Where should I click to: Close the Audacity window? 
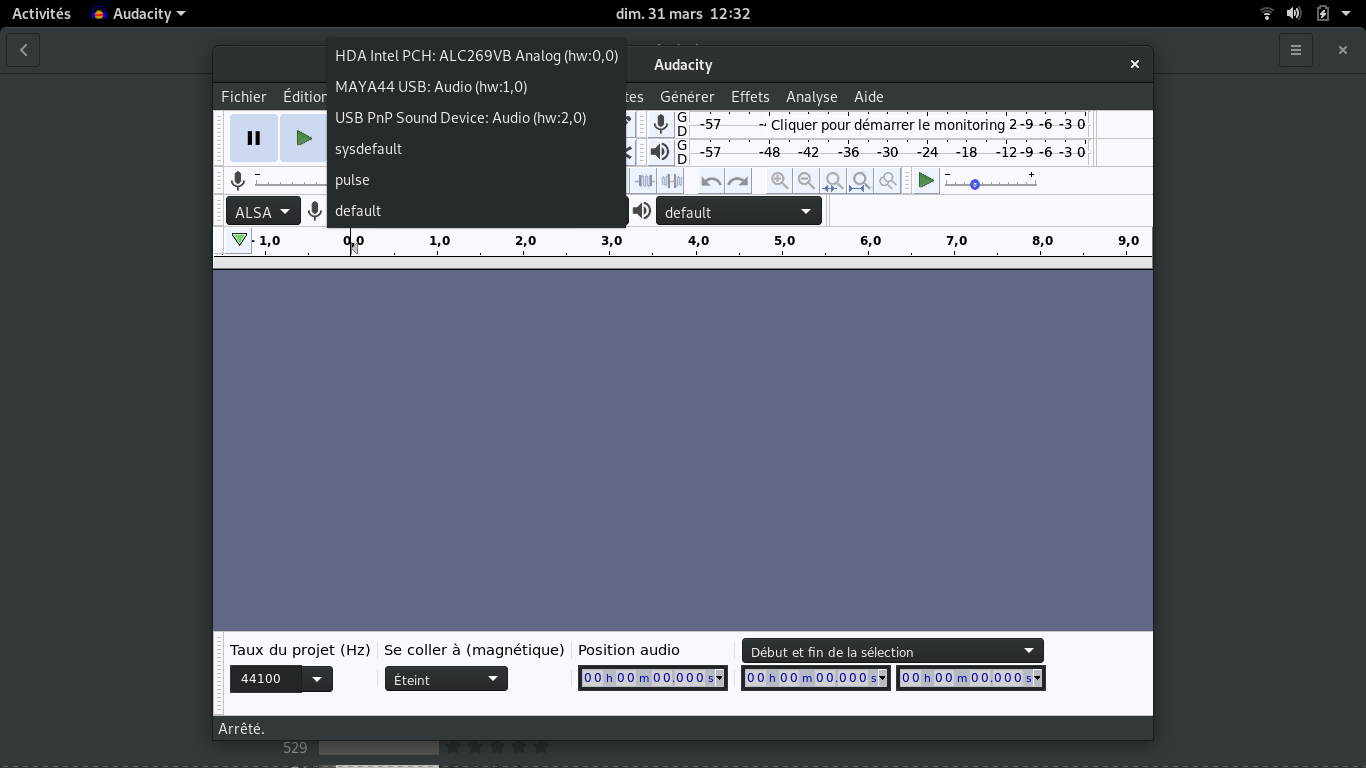pyautogui.click(x=1135, y=64)
